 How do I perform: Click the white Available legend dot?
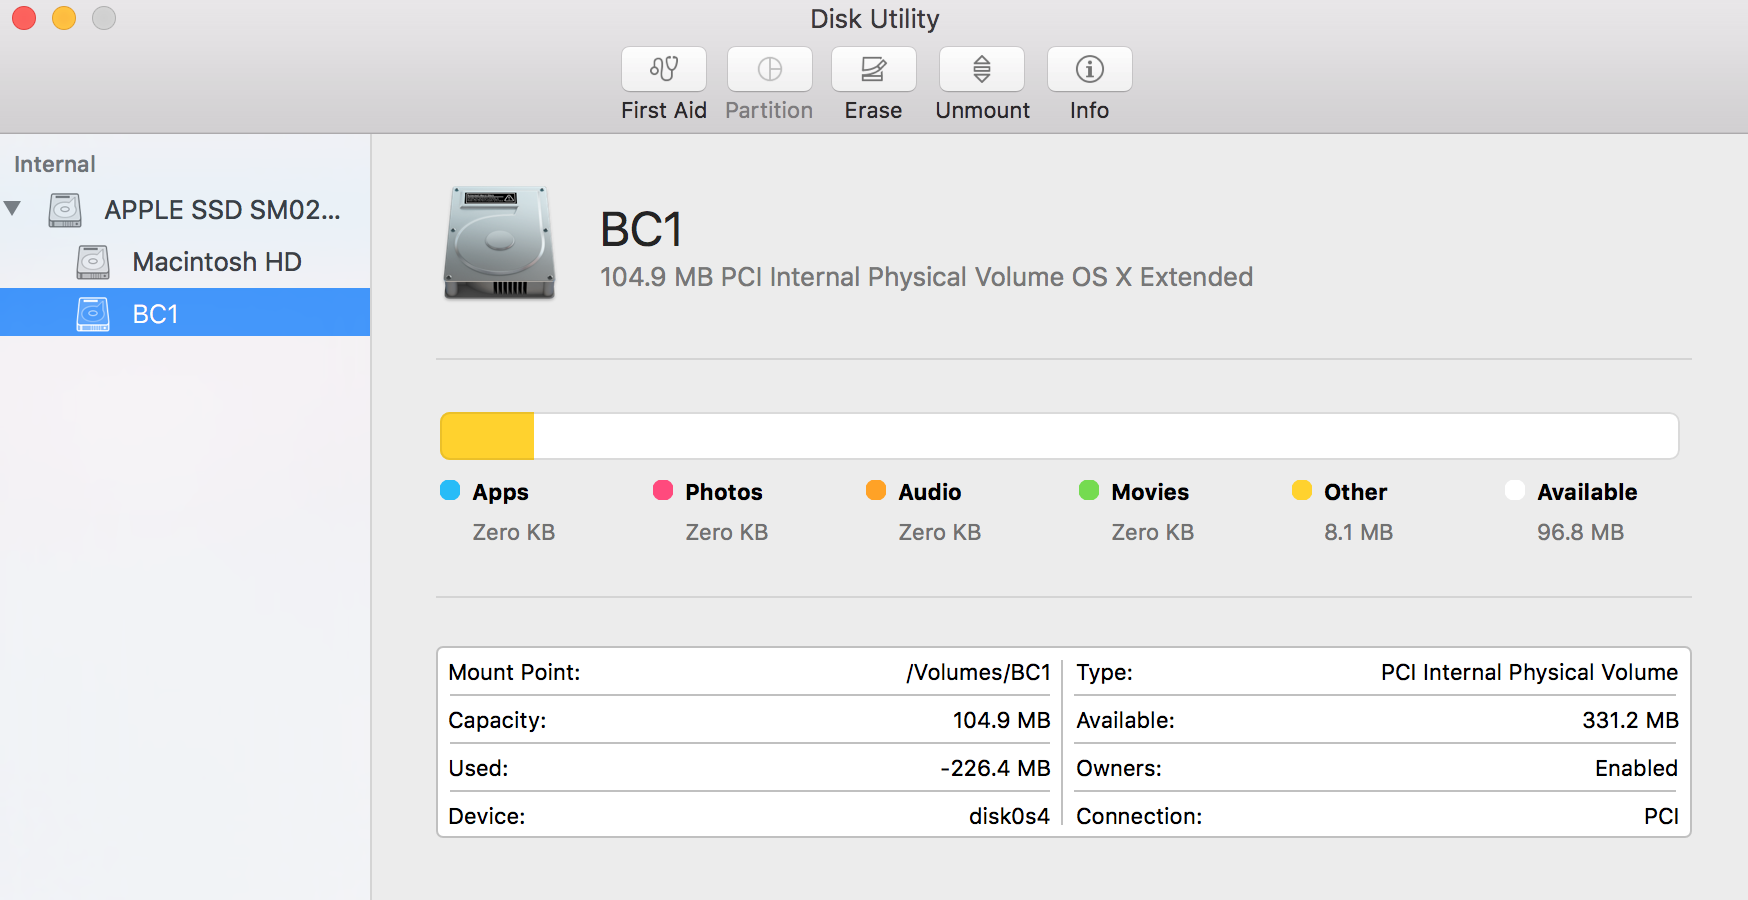(1515, 491)
